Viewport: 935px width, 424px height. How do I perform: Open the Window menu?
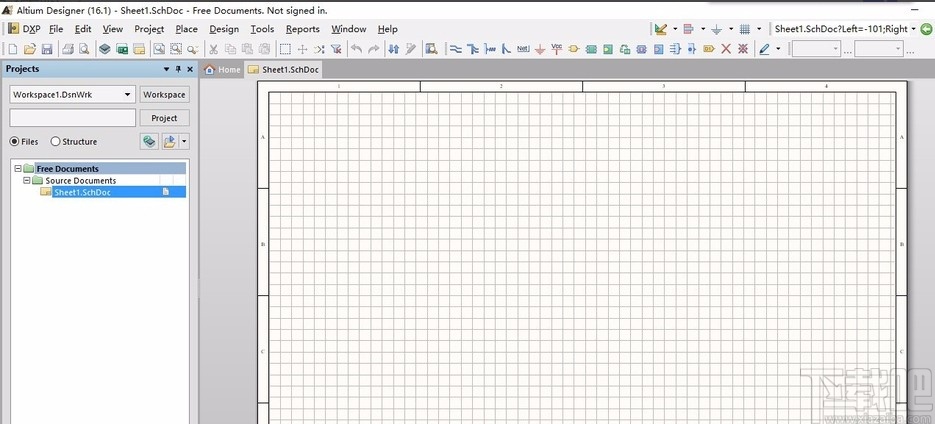[349, 29]
